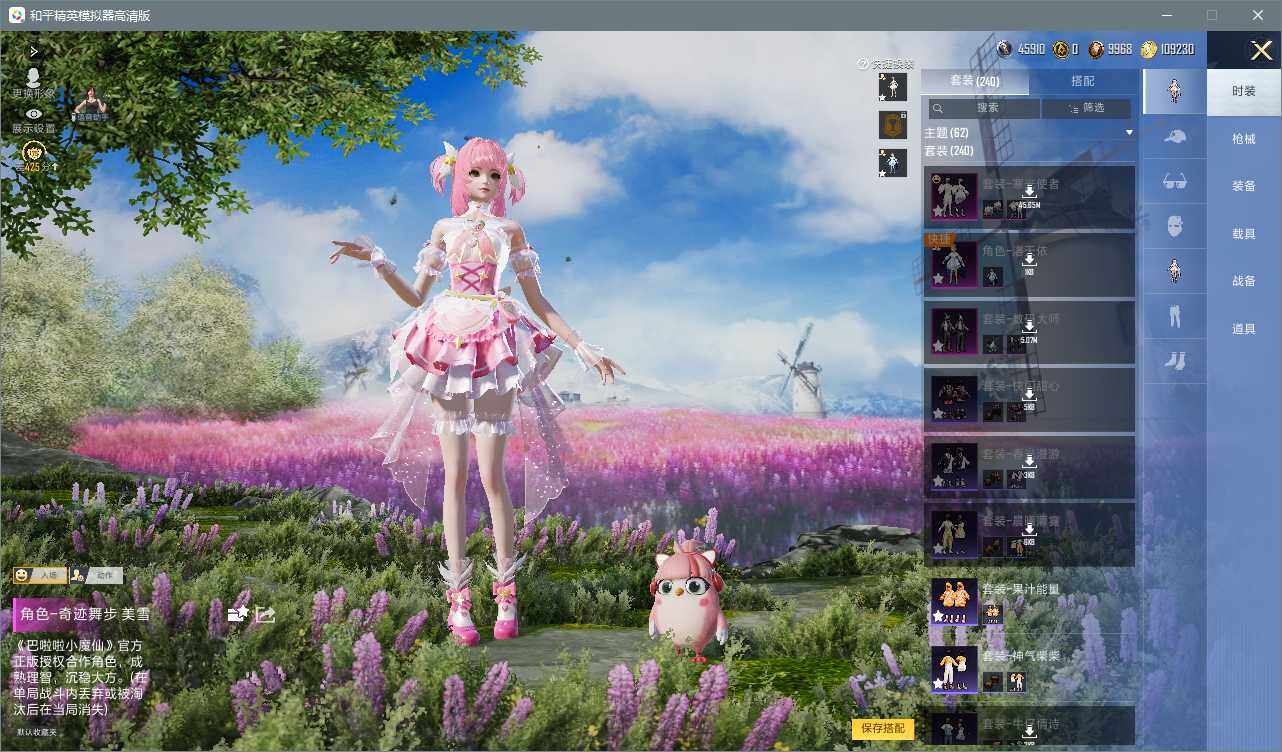The image size is (1282, 752).
Task: Favorite the 神气柴柴 outfit with star
Action: [x=938, y=684]
